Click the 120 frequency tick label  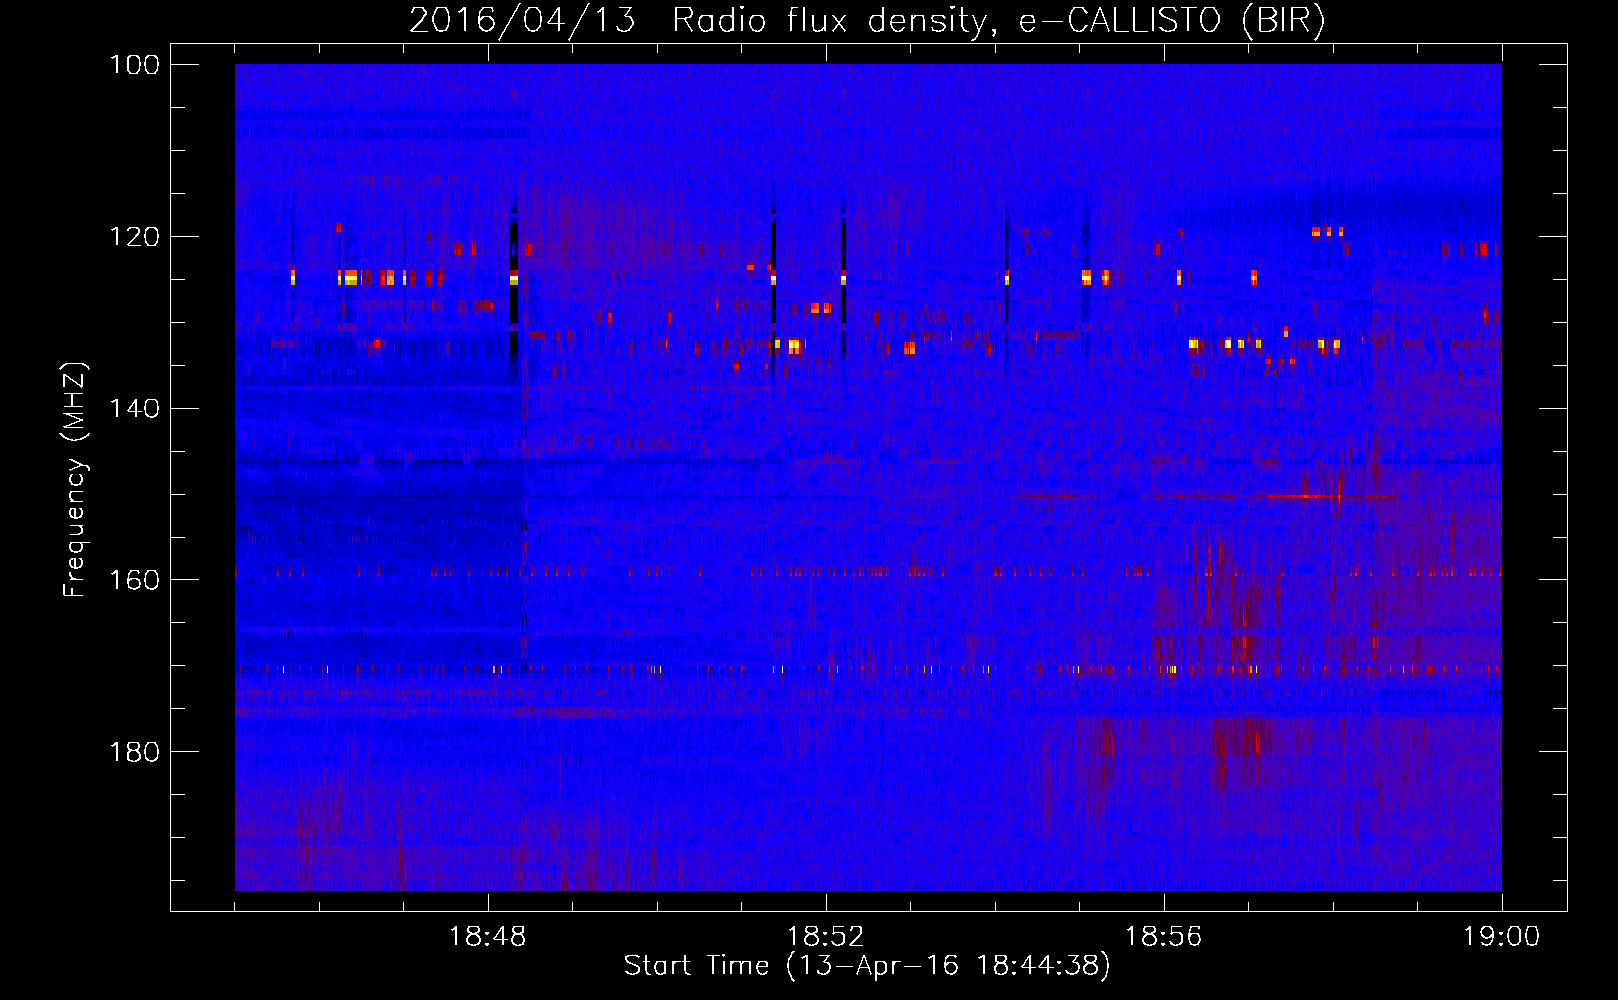pyautogui.click(x=136, y=237)
